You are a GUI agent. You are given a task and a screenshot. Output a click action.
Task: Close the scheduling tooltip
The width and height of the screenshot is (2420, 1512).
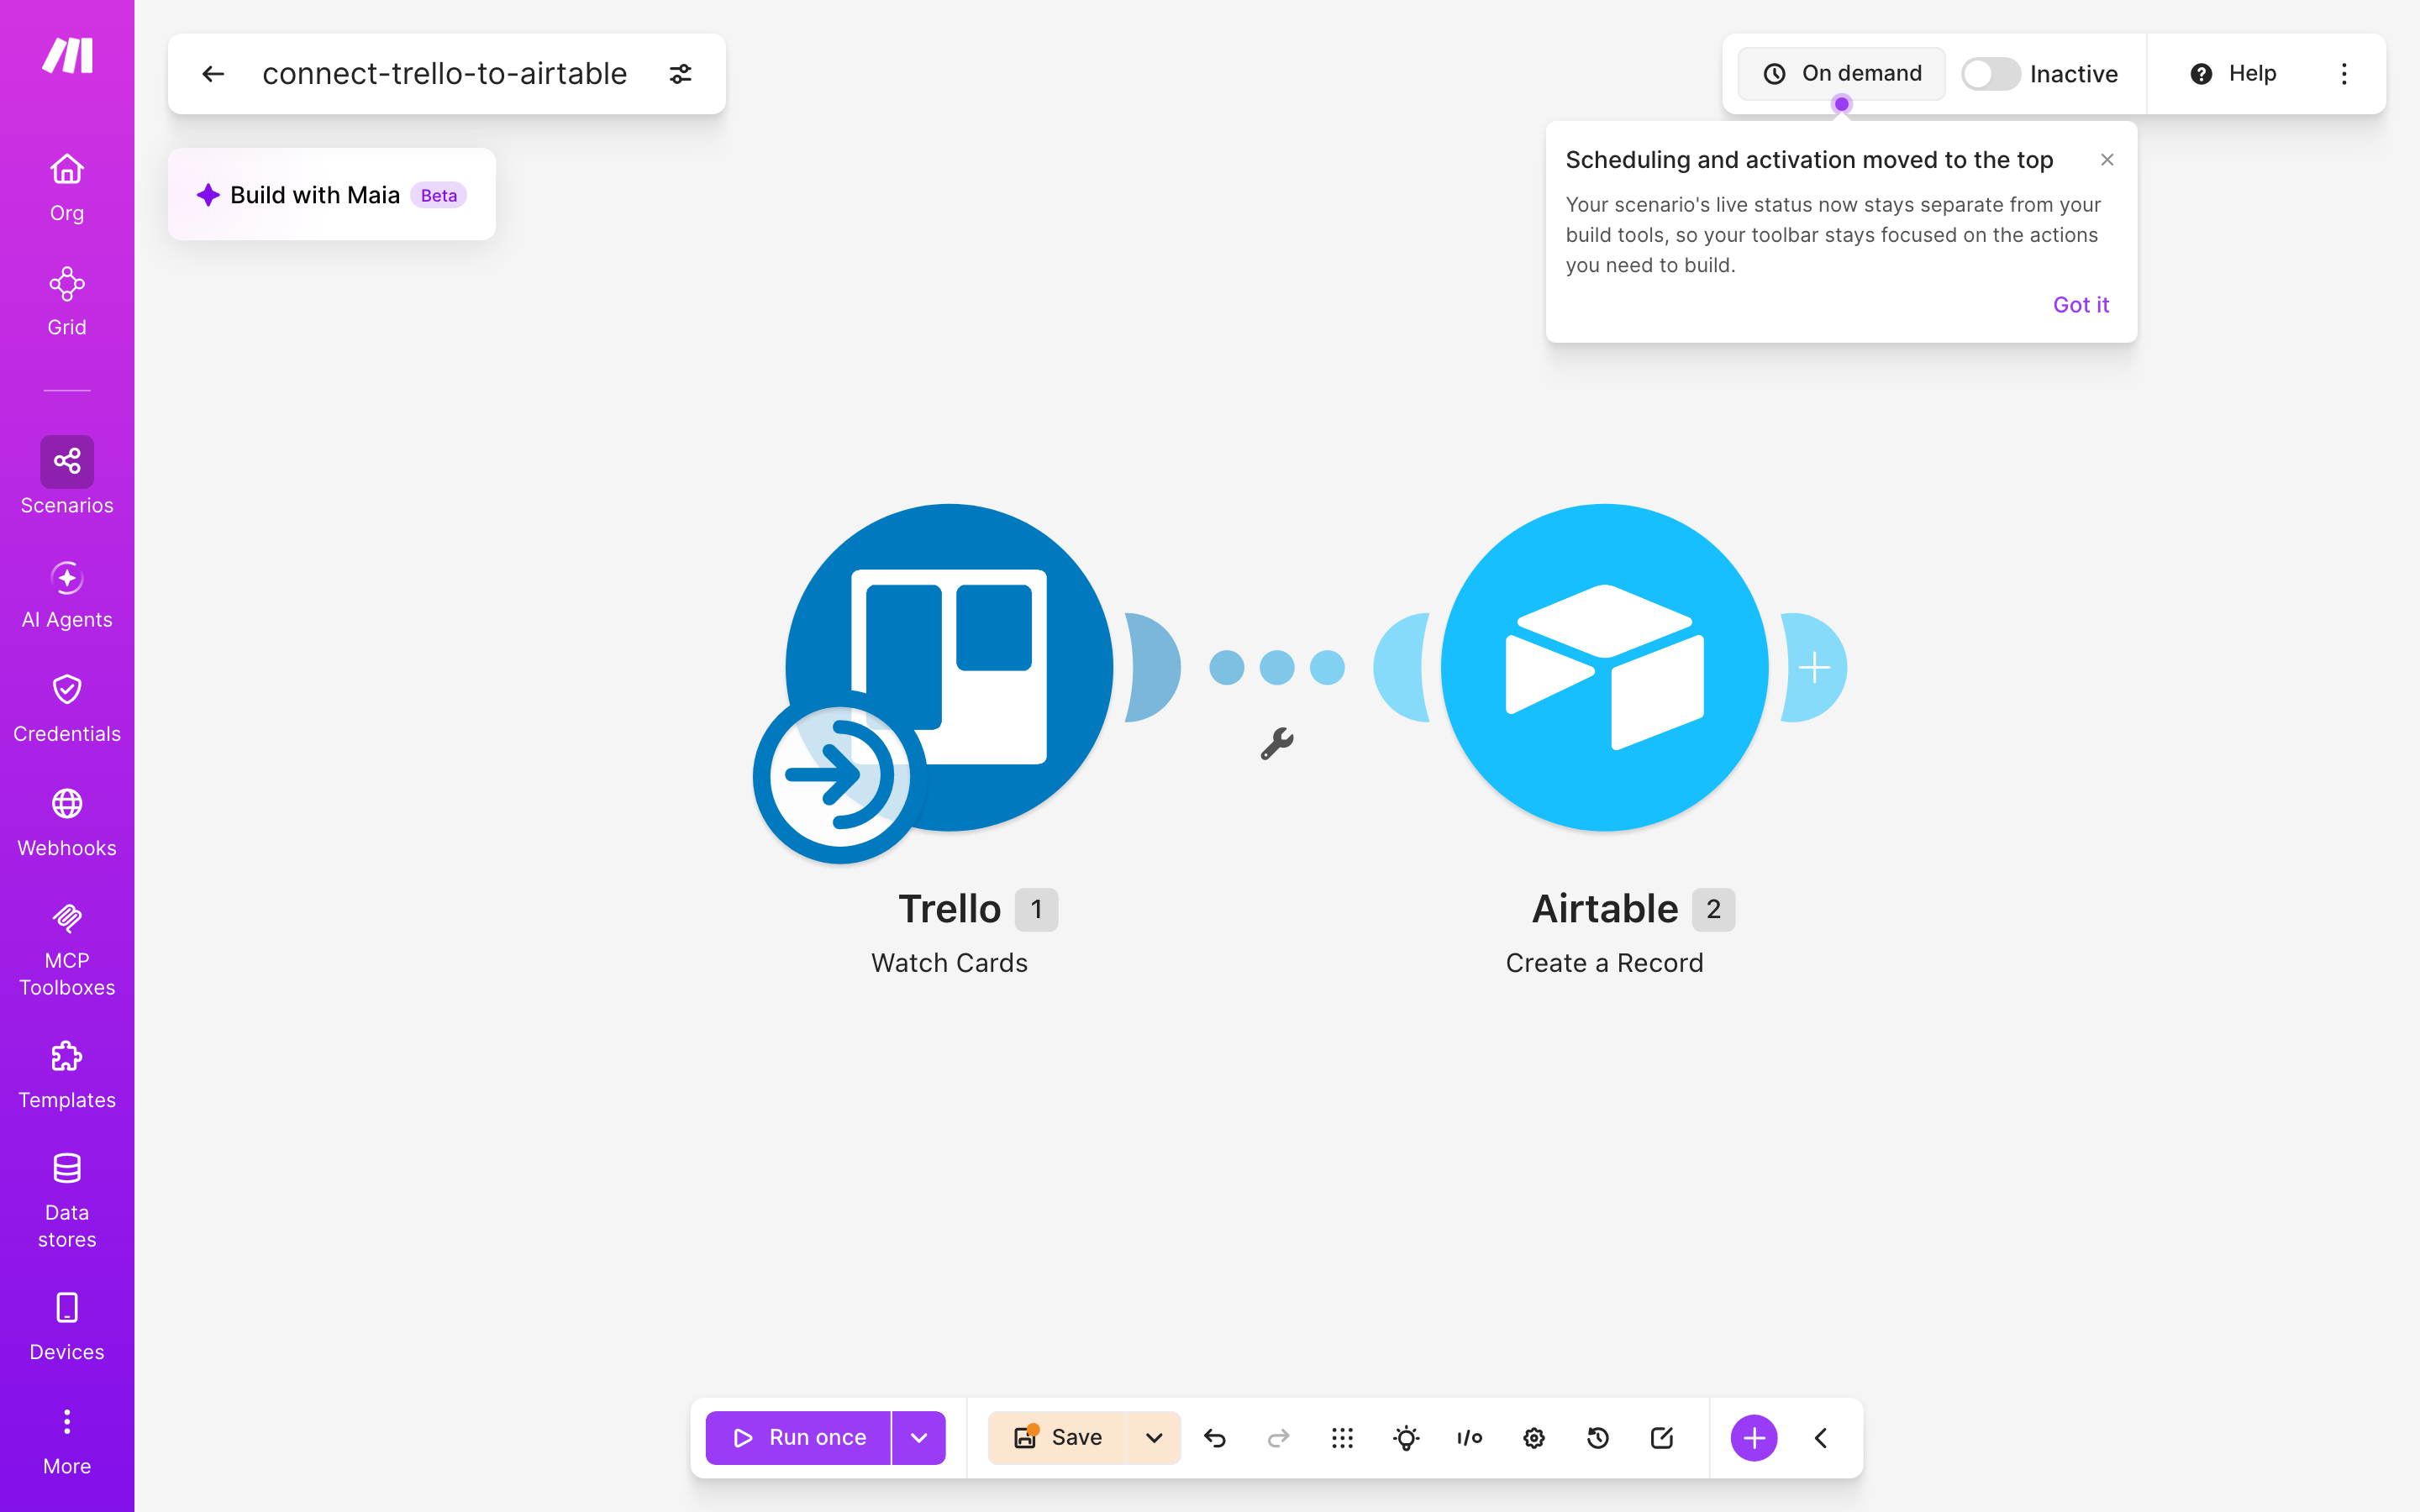(x=2107, y=160)
